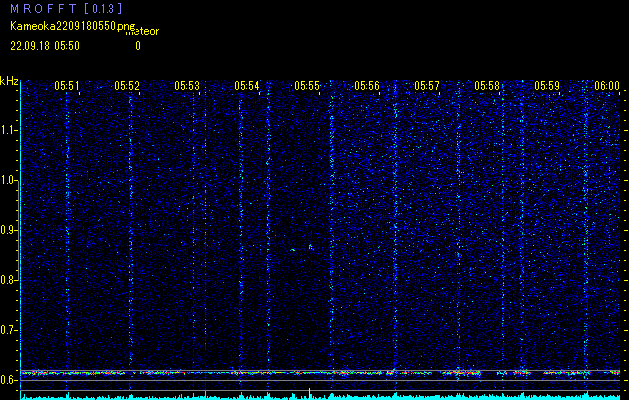Select the 06:00 time marker

607,86
